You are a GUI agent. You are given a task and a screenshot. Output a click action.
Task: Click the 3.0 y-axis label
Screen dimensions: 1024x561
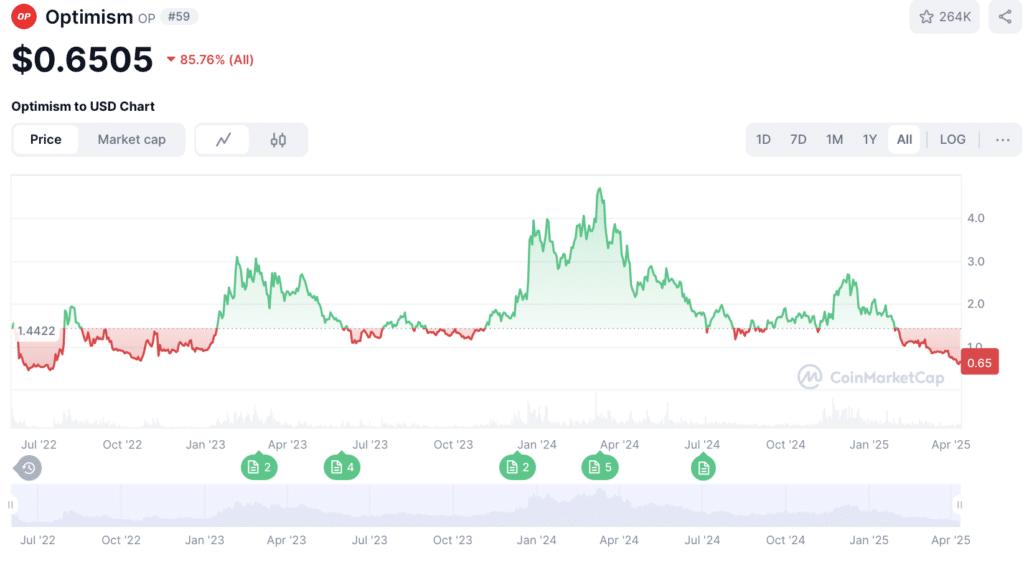tap(976, 262)
